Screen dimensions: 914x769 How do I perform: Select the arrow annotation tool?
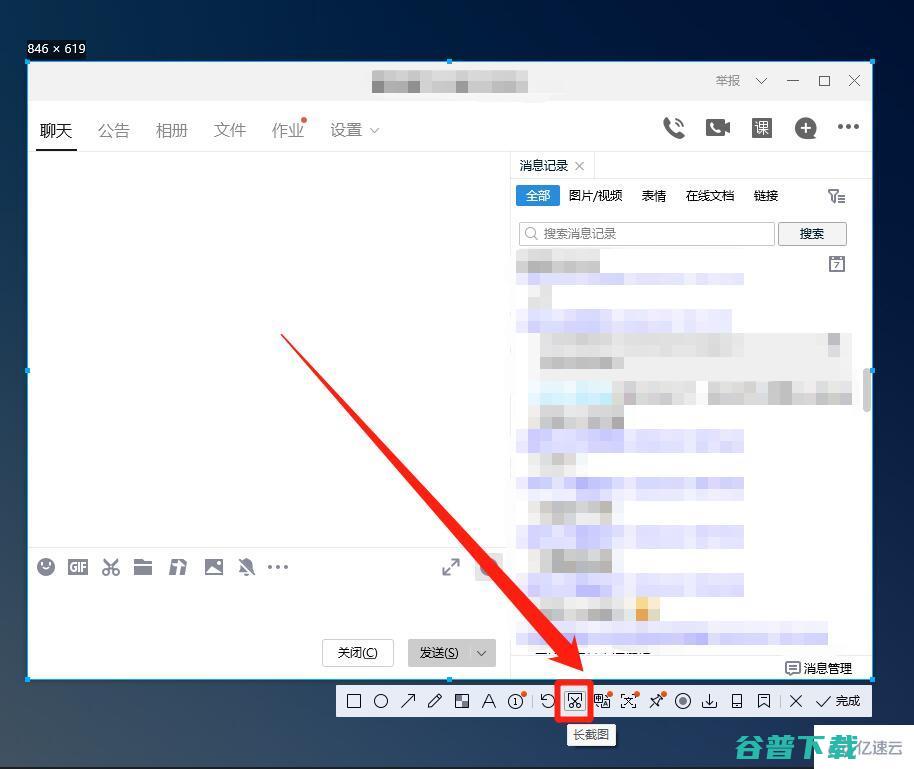(408, 701)
